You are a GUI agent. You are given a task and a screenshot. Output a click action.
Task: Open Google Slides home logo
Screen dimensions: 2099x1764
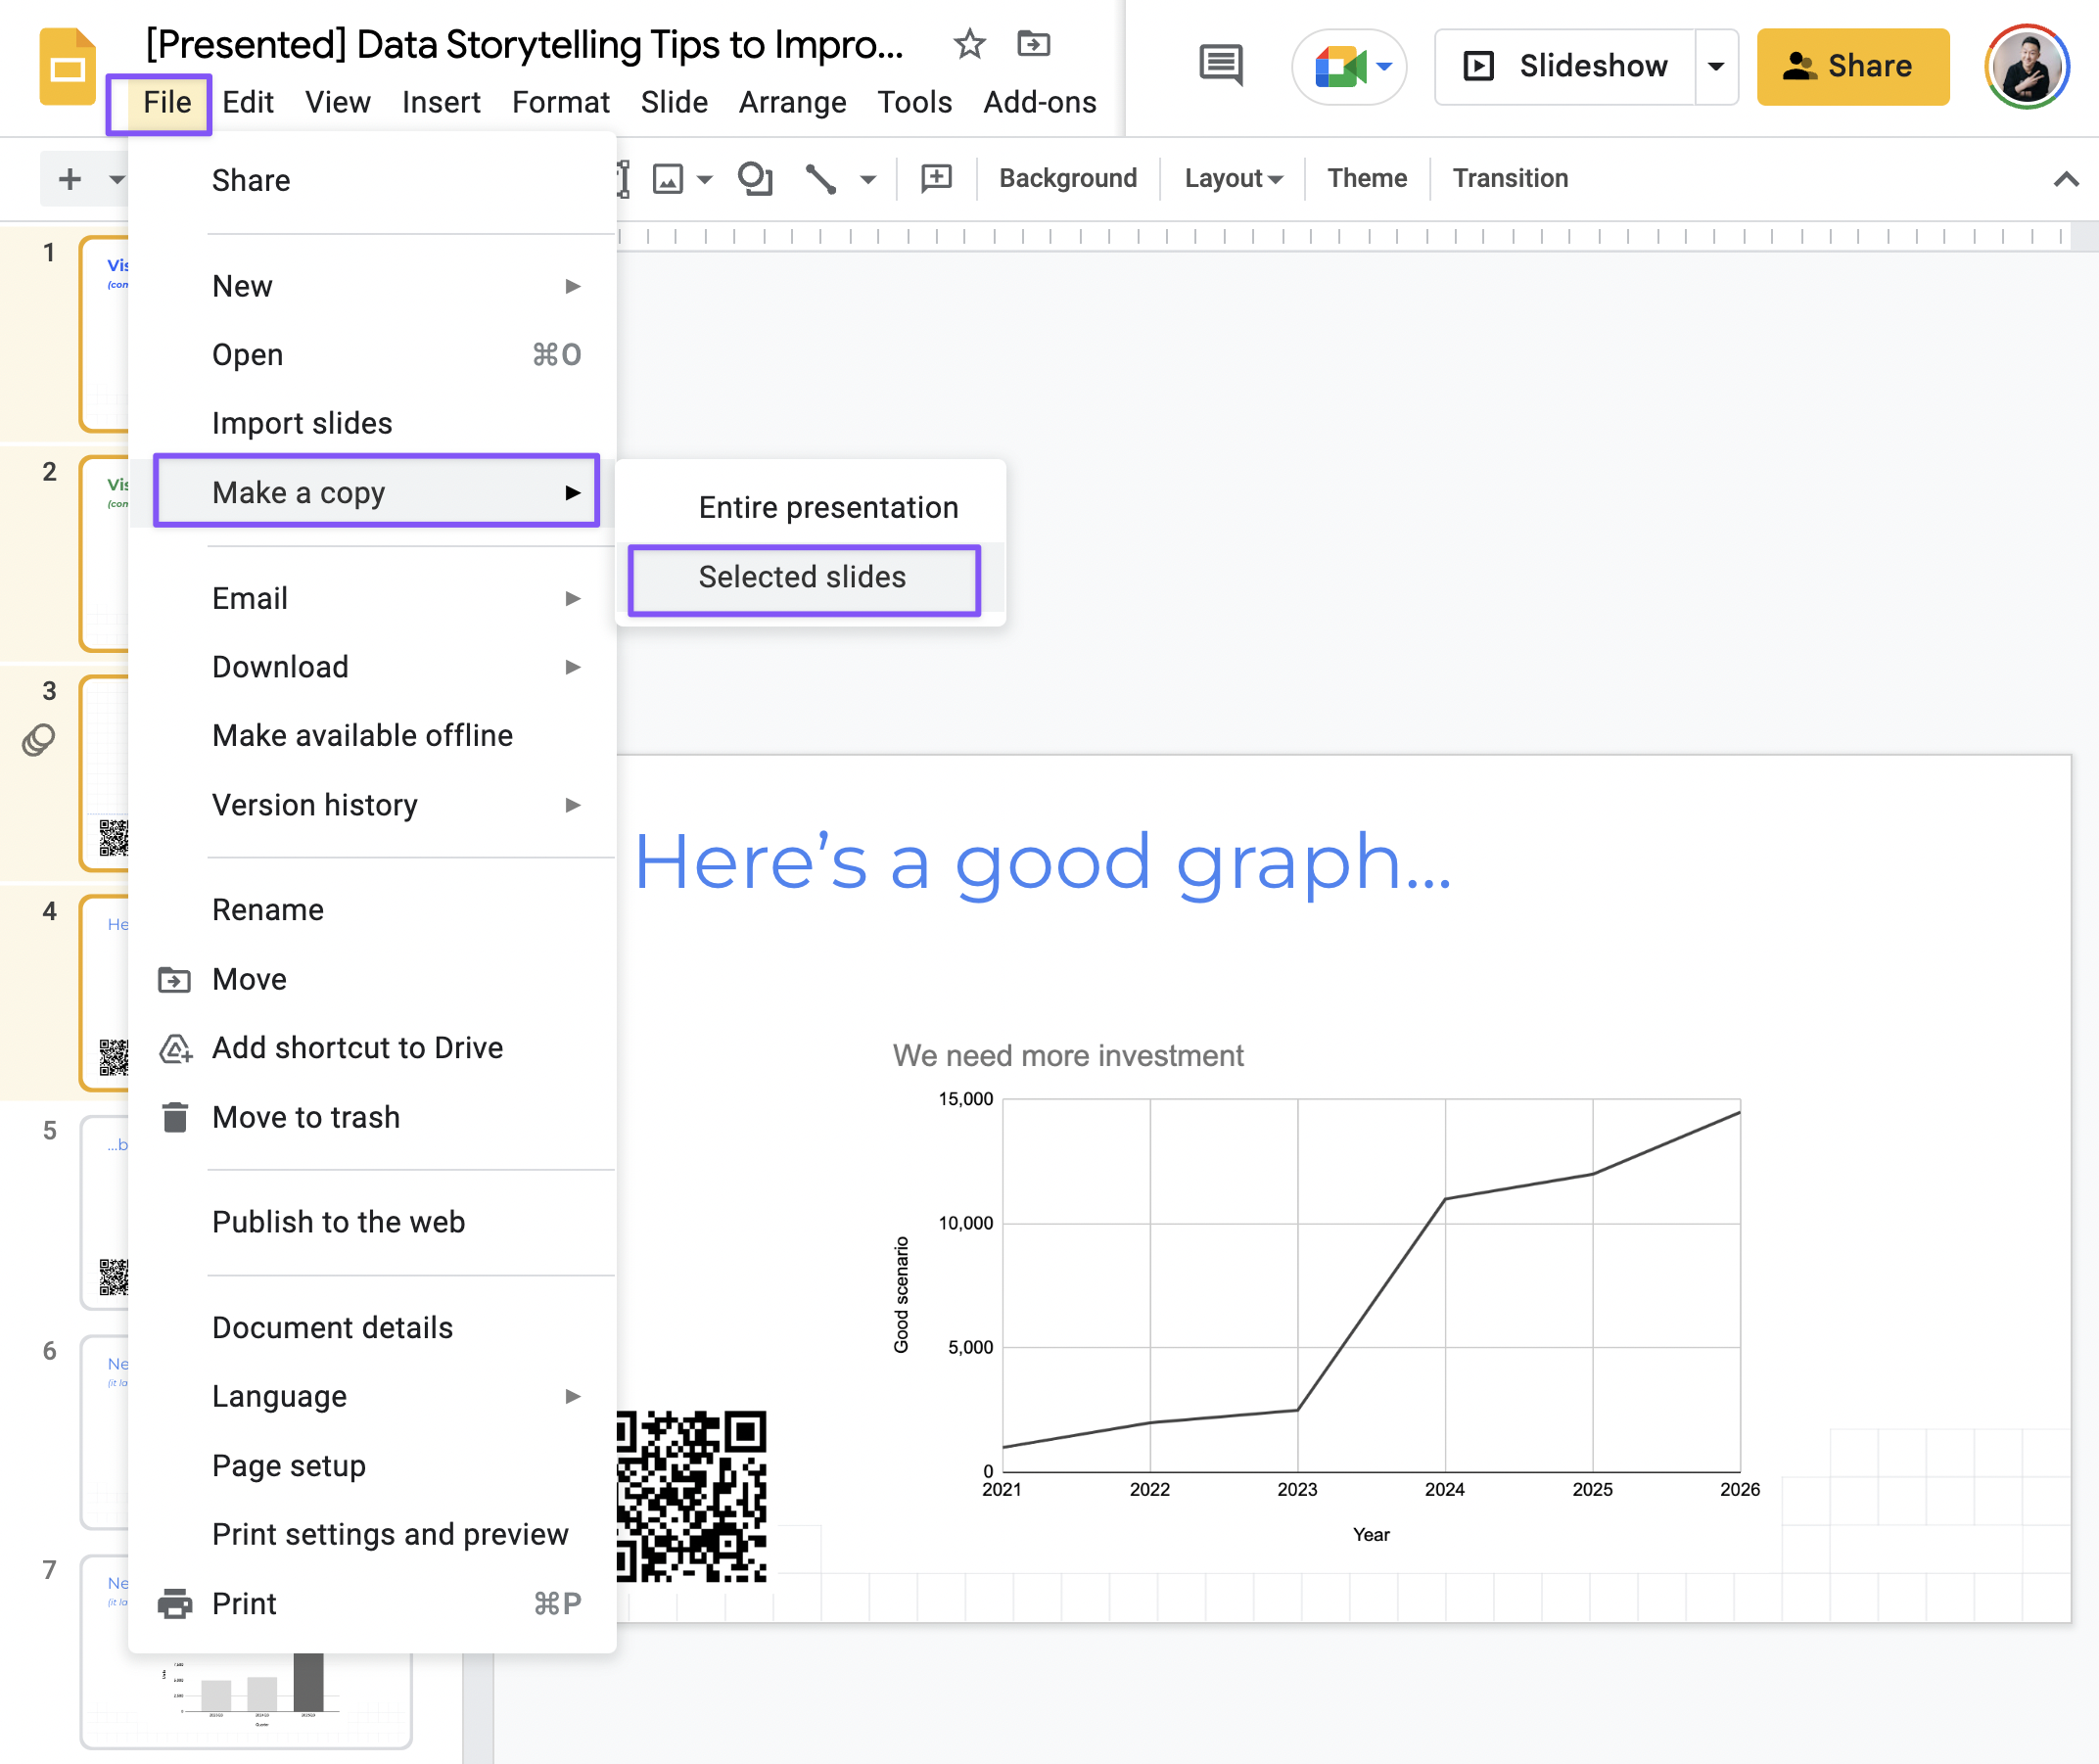(x=67, y=67)
